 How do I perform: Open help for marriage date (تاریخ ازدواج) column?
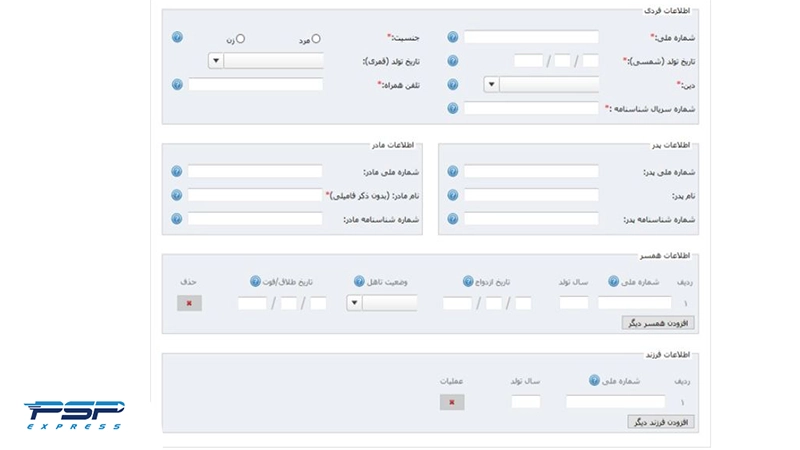(x=468, y=281)
